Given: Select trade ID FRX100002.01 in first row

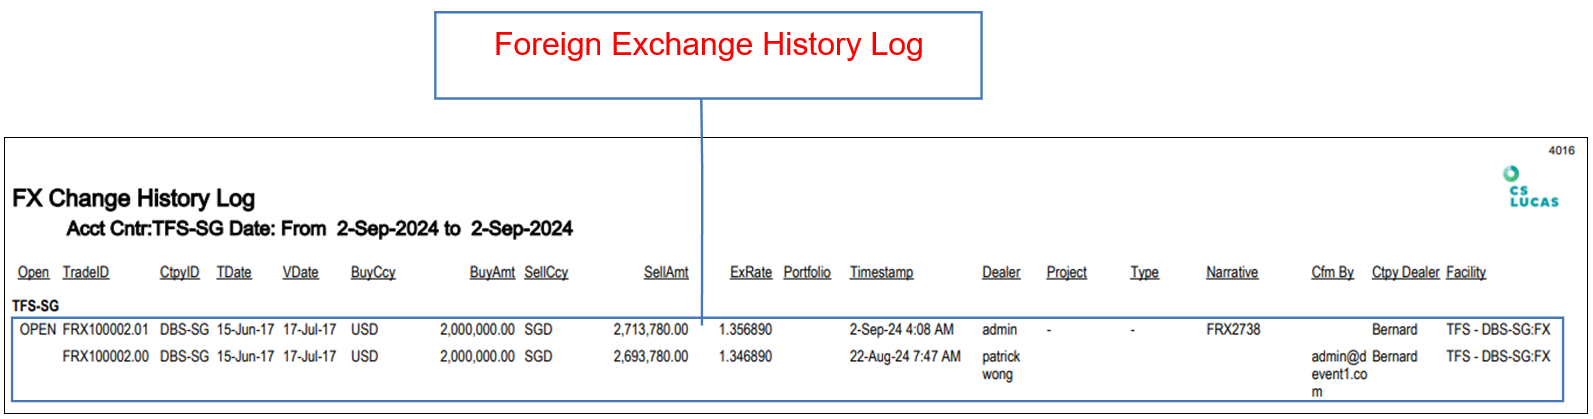Looking at the screenshot, I should tap(105, 329).
